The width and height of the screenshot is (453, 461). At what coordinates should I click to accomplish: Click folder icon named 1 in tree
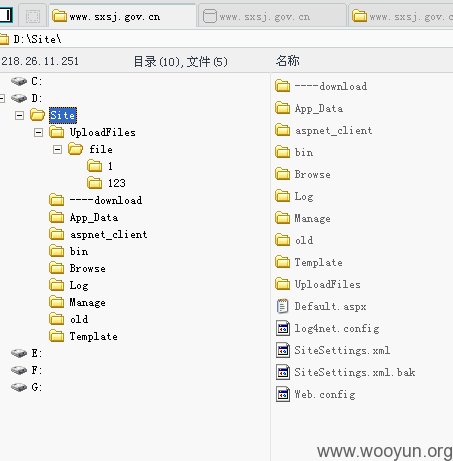pyautogui.click(x=95, y=166)
